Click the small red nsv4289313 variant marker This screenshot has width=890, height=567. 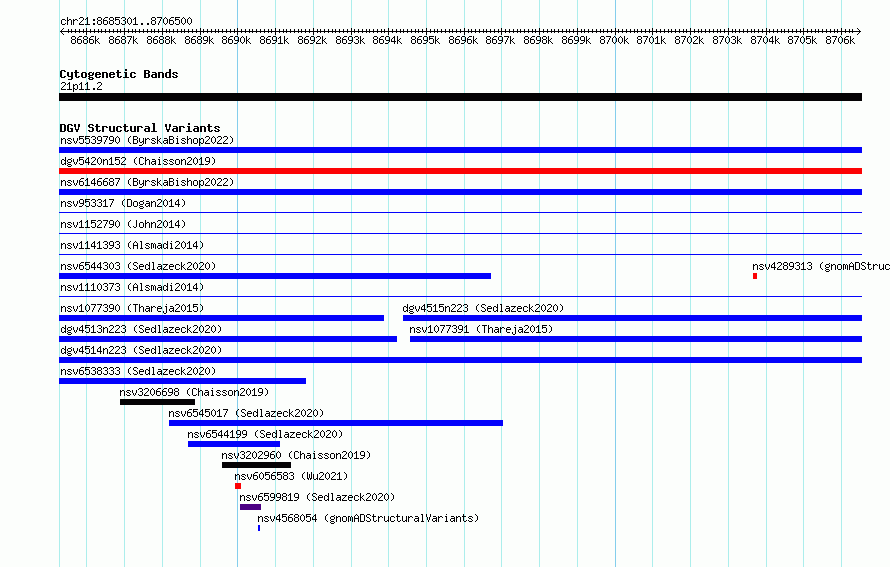point(755,276)
